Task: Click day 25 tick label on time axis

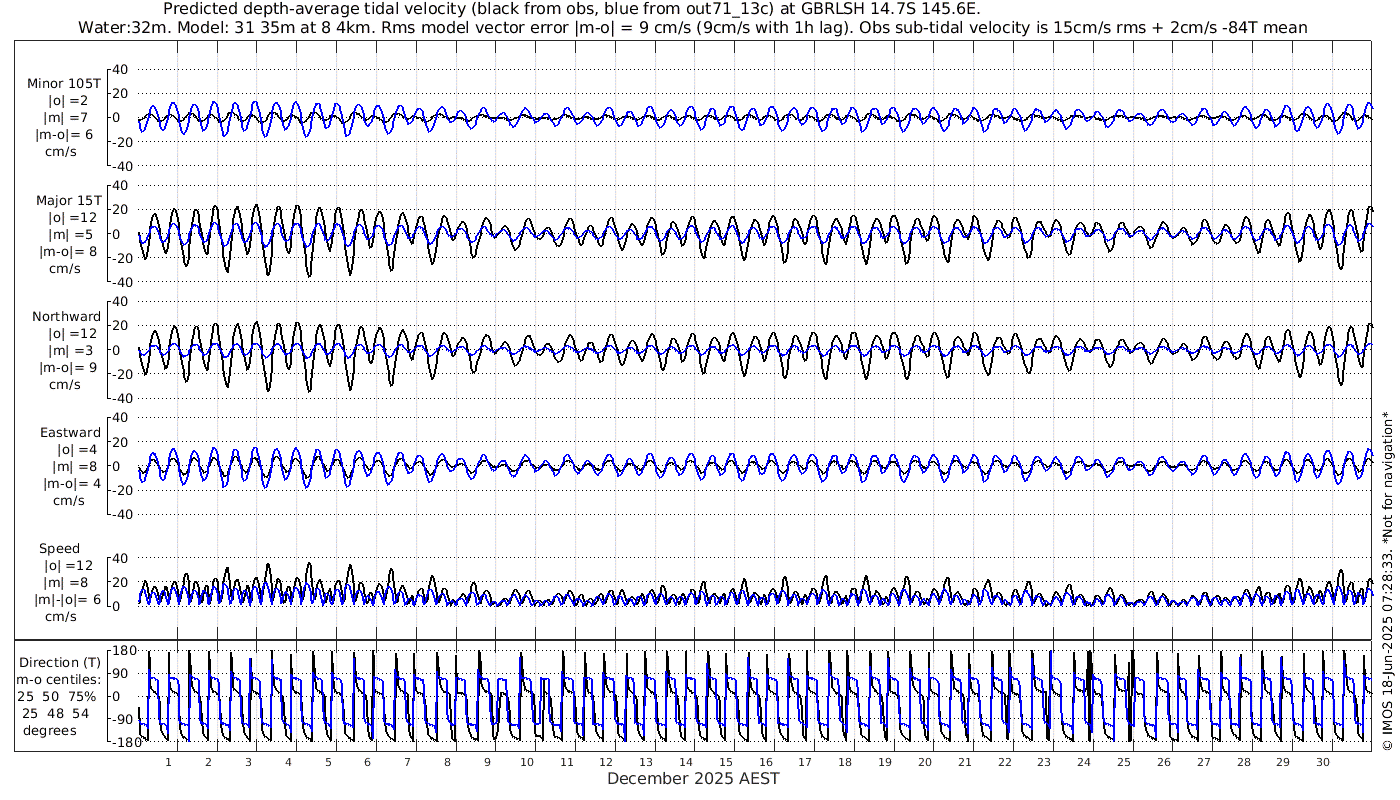Action: [1123, 762]
